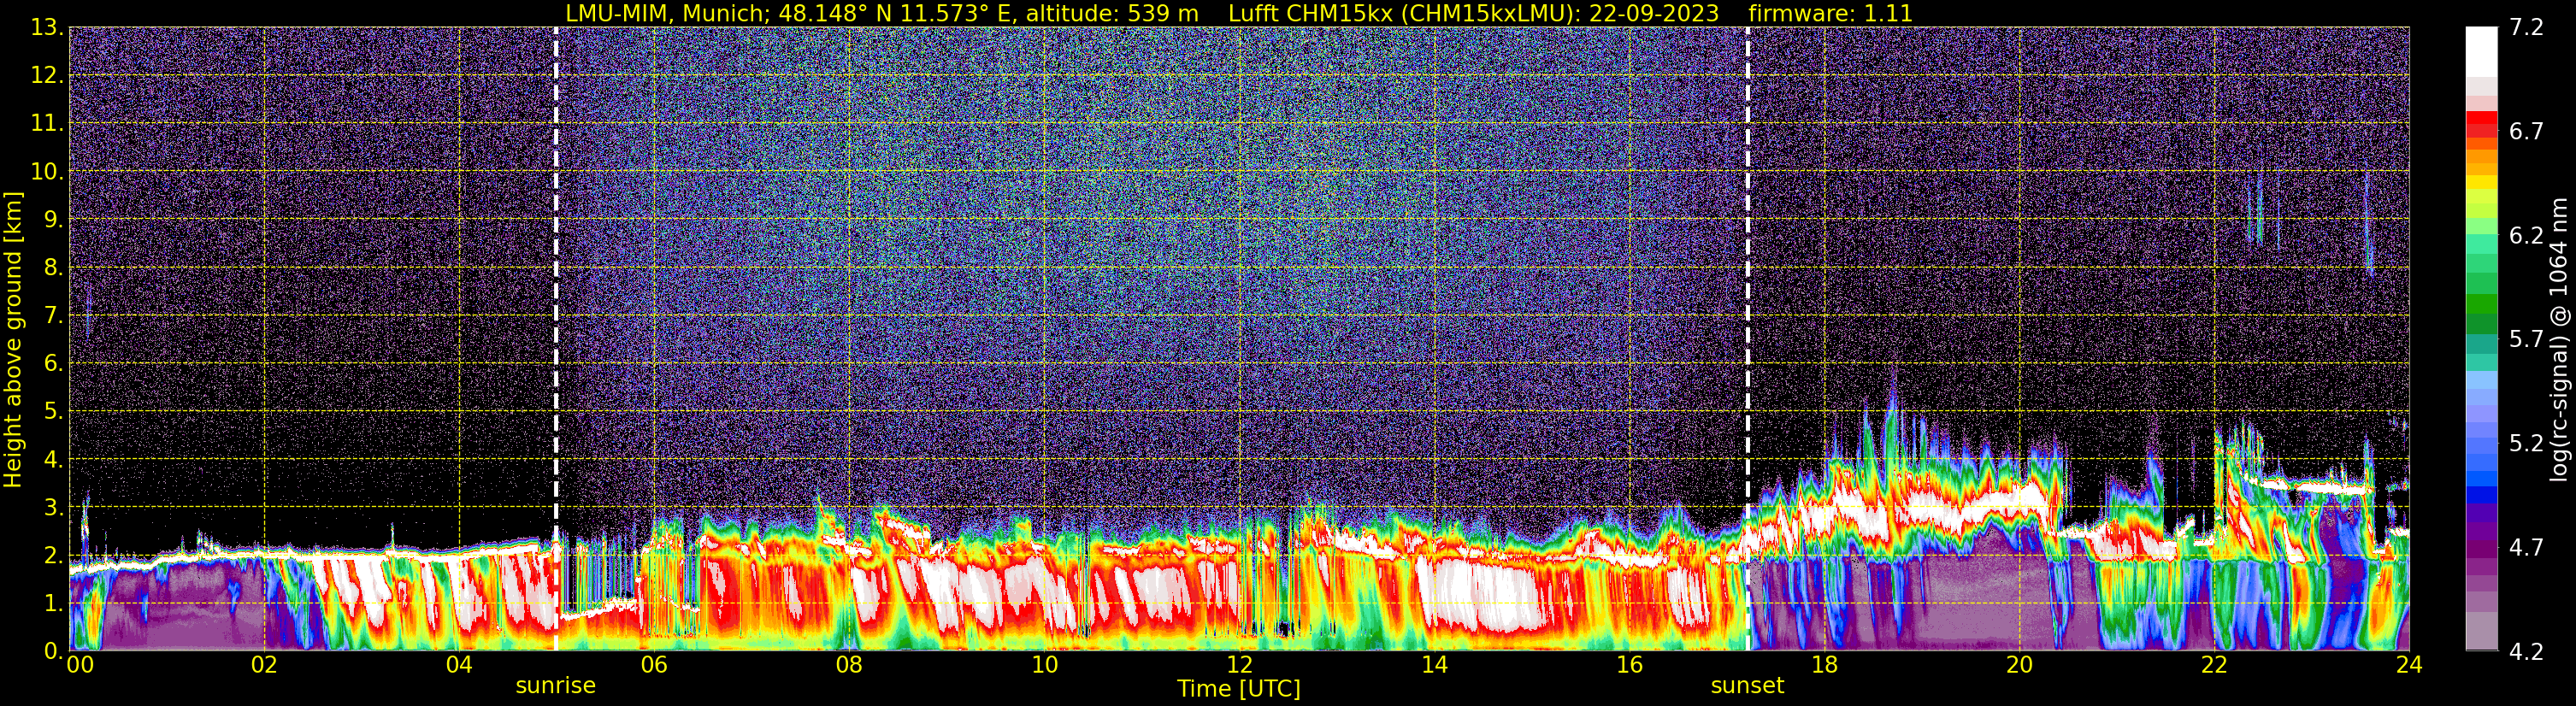
Task: Click the time-axis tick label '22'
Action: coord(2214,666)
